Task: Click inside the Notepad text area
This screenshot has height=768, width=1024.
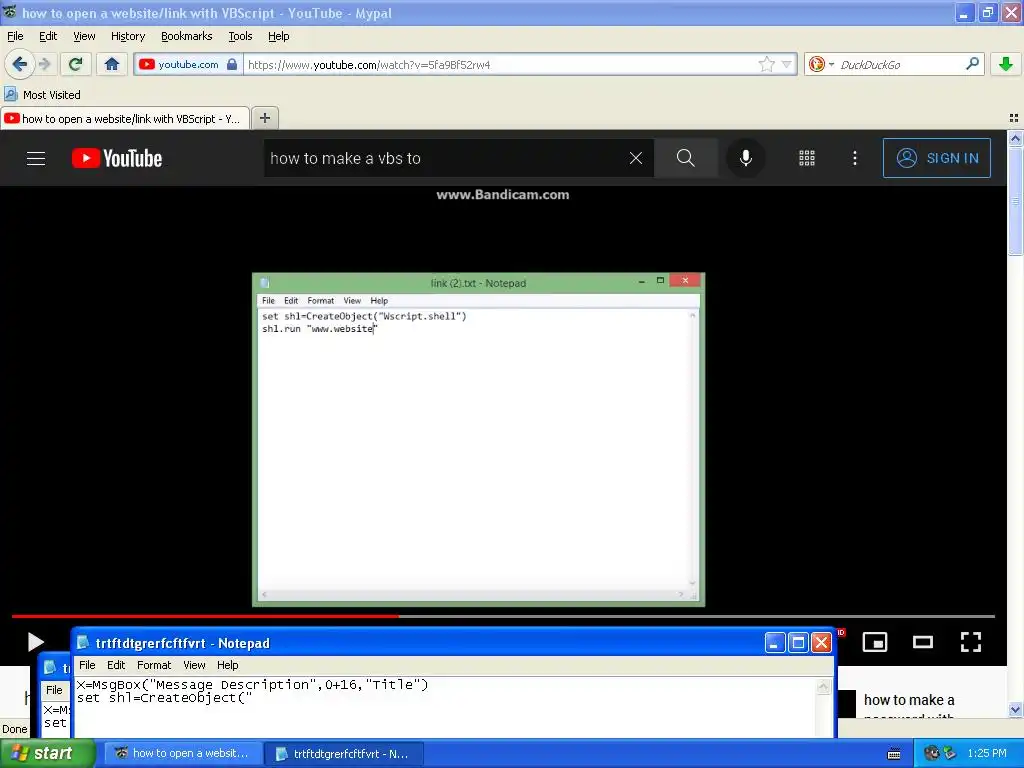Action: pyautogui.click(x=445, y=707)
